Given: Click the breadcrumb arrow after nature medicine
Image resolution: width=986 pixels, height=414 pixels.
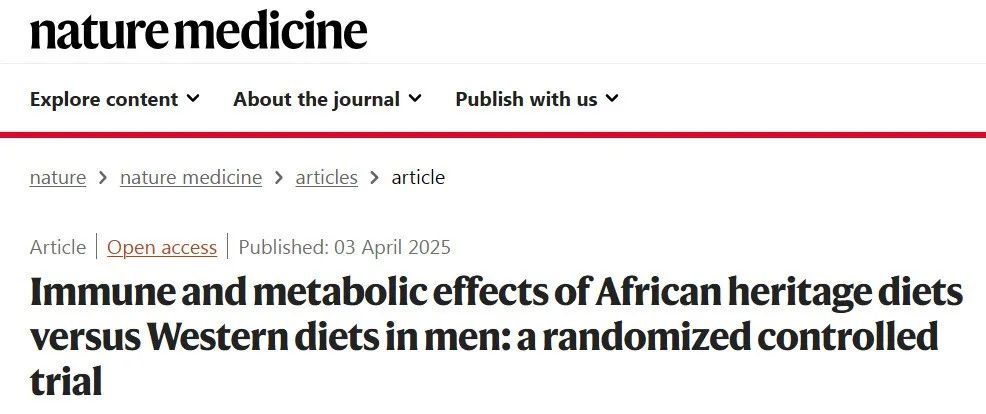Looking at the screenshot, I should (279, 178).
